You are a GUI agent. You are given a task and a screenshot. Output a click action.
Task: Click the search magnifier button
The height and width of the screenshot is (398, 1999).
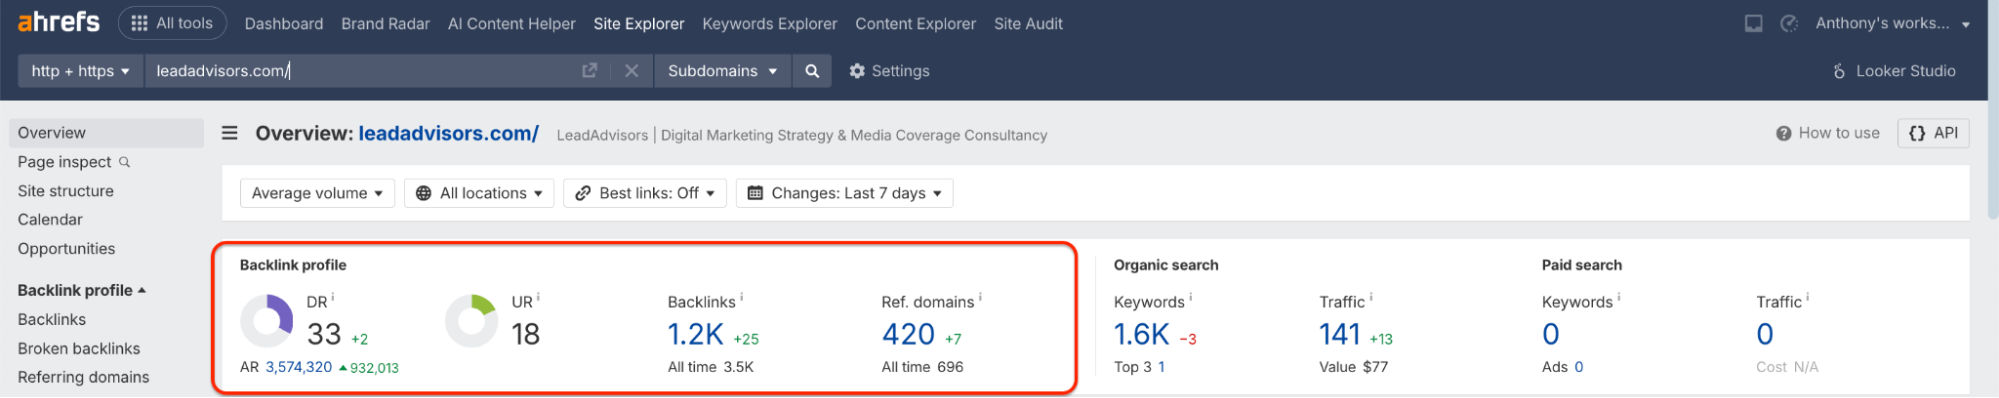tap(812, 71)
